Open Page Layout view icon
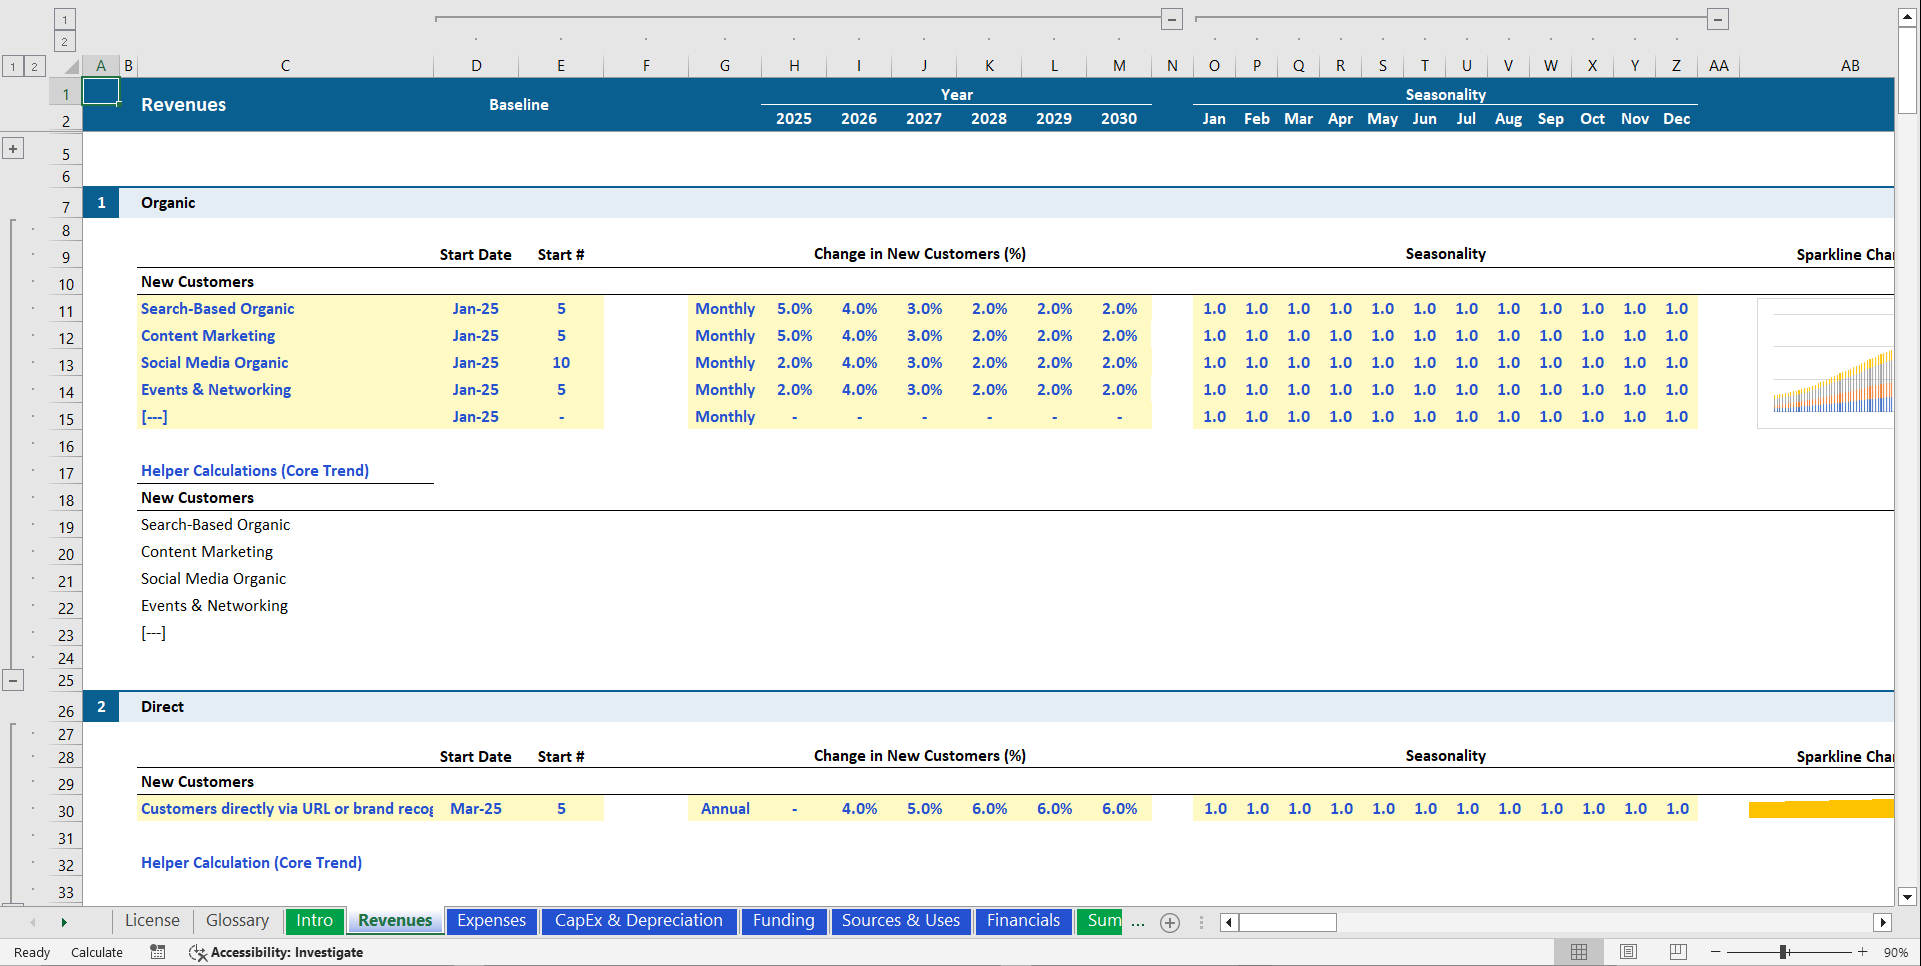This screenshot has height=966, width=1921. coord(1628,952)
